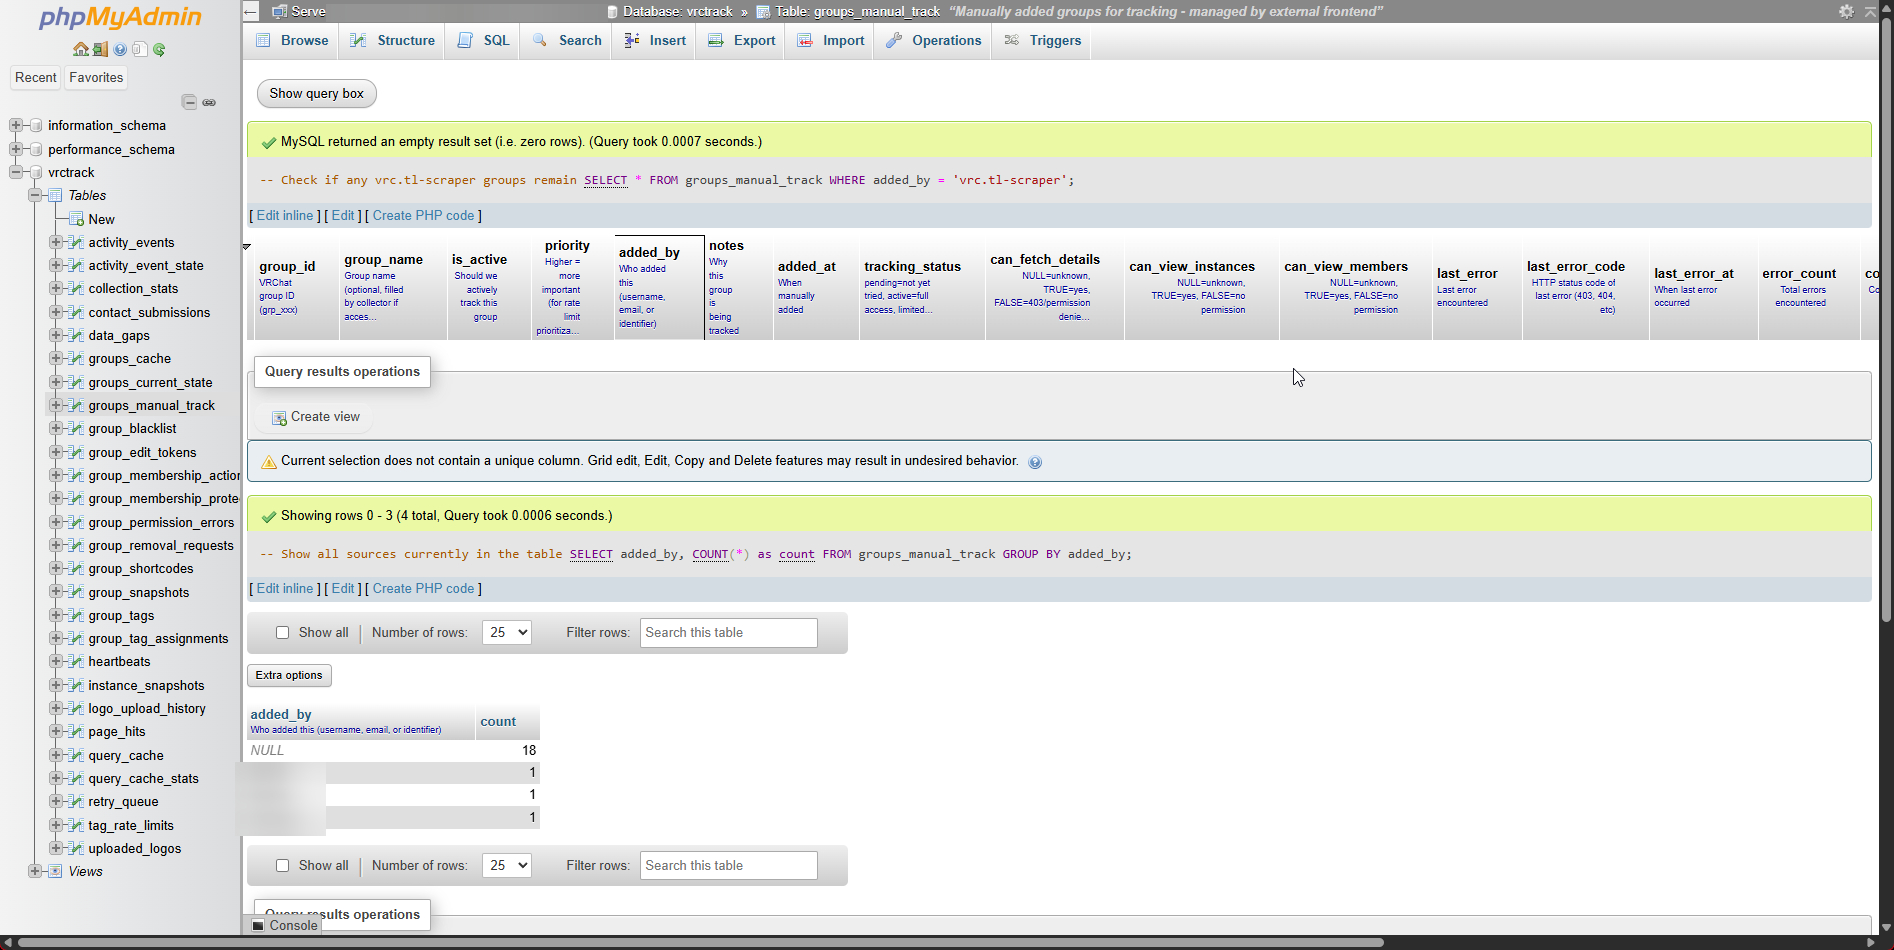Tick the lower Show all checkbox
This screenshot has width=1894, height=950.
click(x=283, y=866)
